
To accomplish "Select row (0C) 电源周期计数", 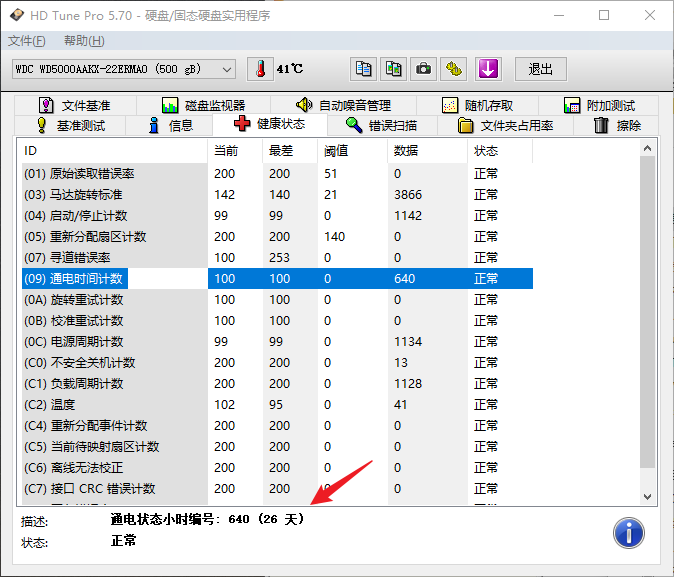I will (277, 342).
